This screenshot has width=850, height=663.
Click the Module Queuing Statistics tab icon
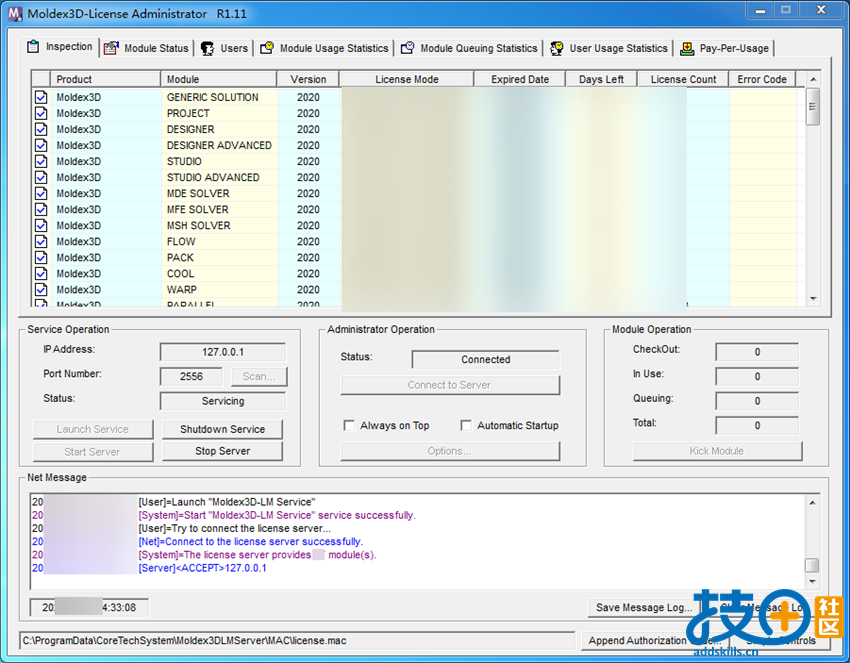[x=408, y=48]
